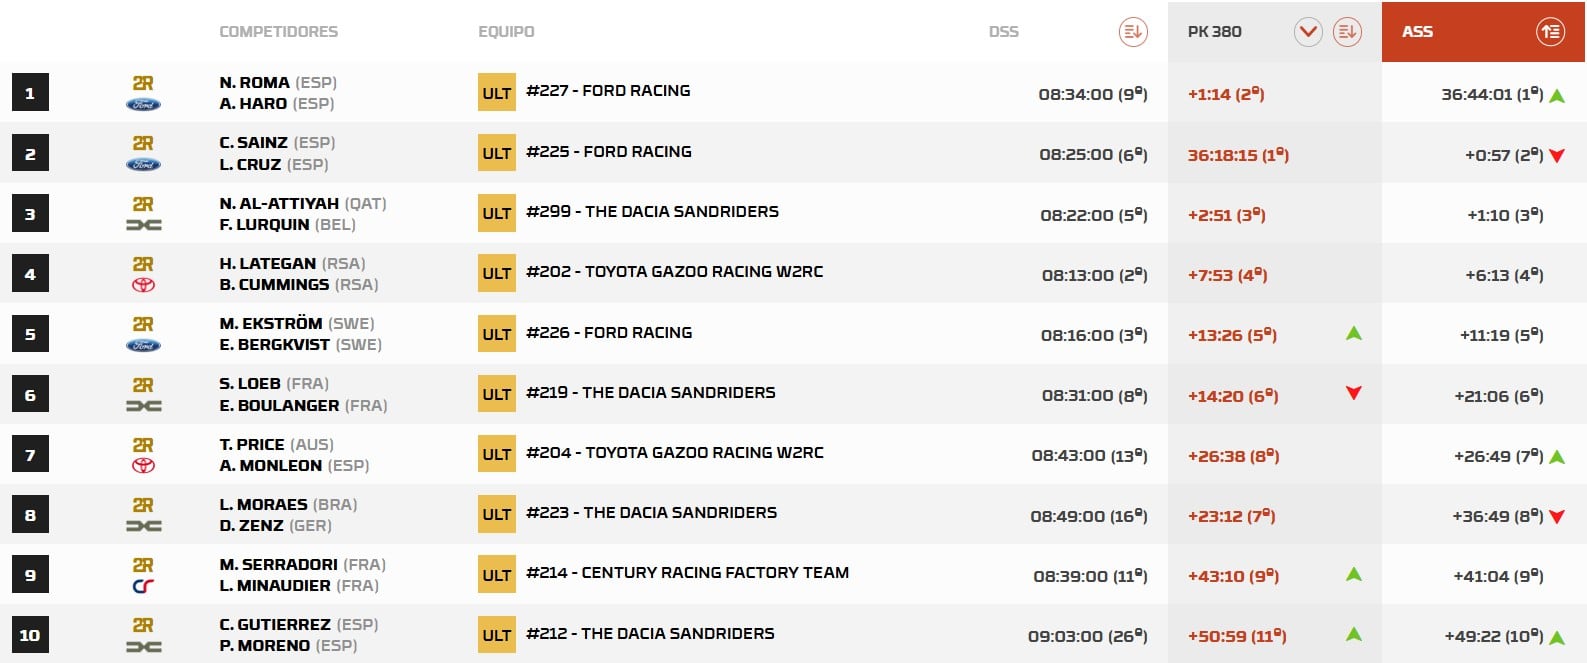Click sort icon in PK 380 column

(1347, 32)
